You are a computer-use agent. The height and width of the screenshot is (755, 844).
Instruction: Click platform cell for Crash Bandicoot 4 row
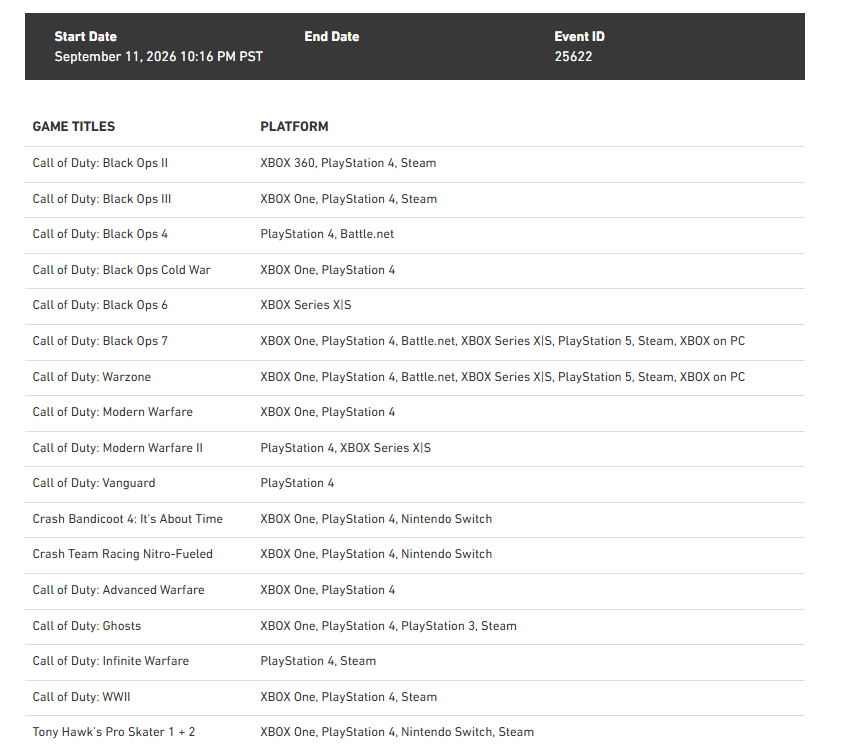[x=376, y=519]
